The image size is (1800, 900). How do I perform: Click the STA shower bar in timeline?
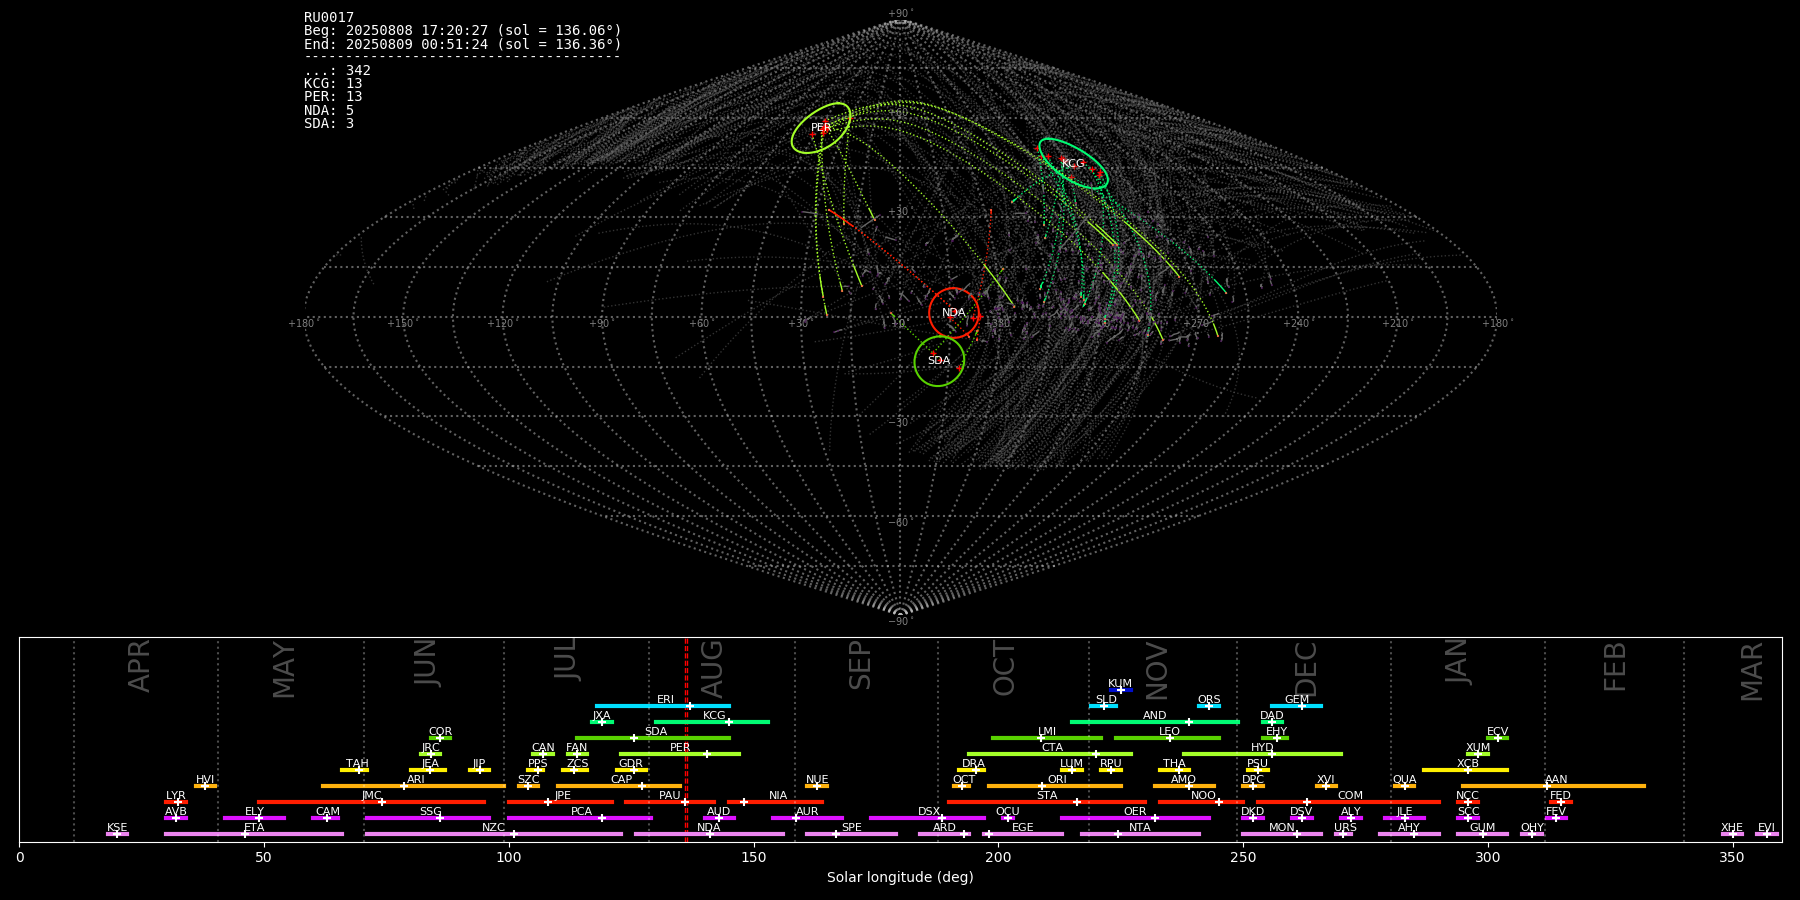coord(1047,802)
